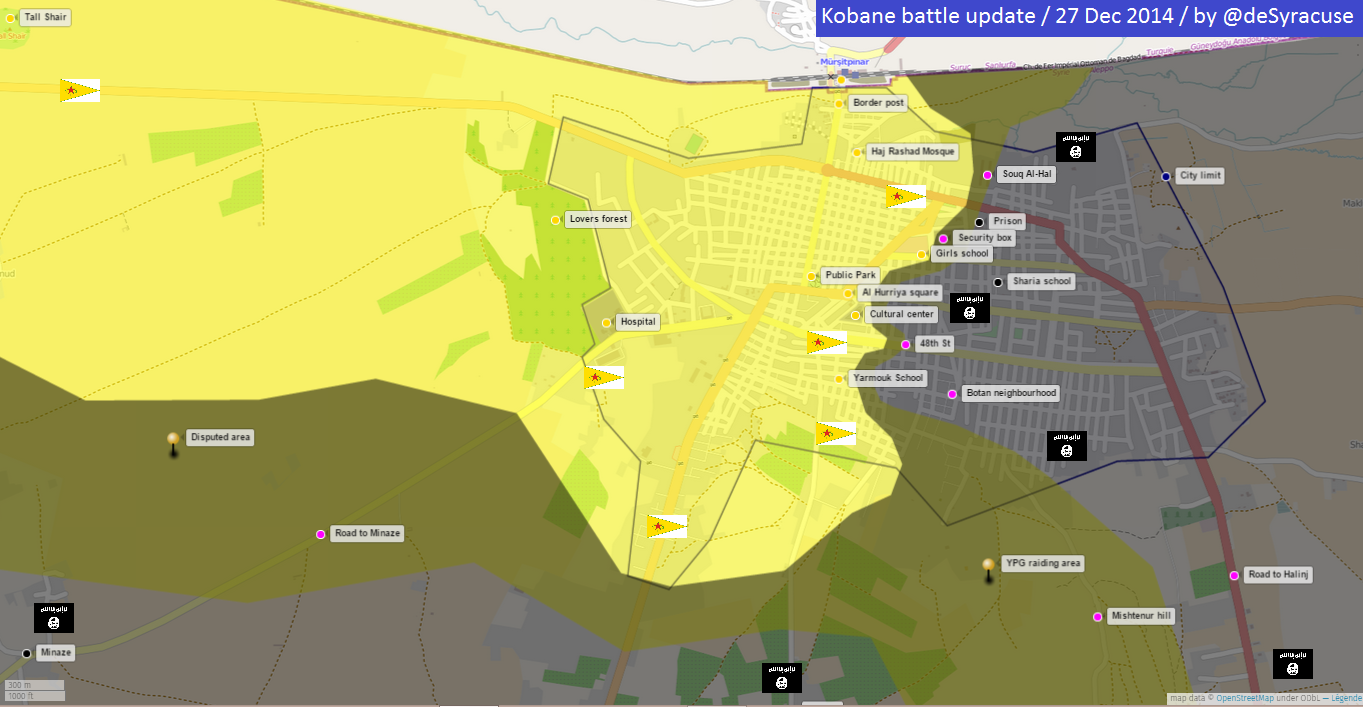Click the black dot for Minaze
This screenshot has width=1363, height=707.
(27, 653)
